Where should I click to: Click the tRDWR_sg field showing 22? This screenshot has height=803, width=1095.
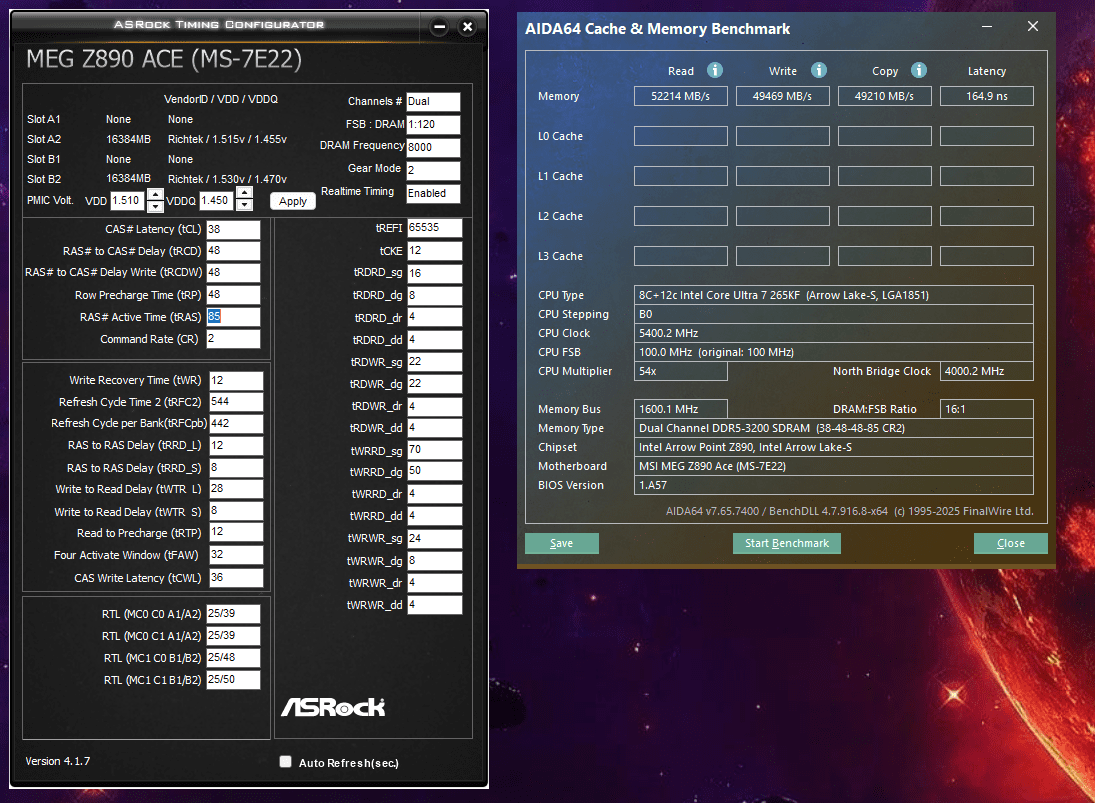[x=434, y=362]
